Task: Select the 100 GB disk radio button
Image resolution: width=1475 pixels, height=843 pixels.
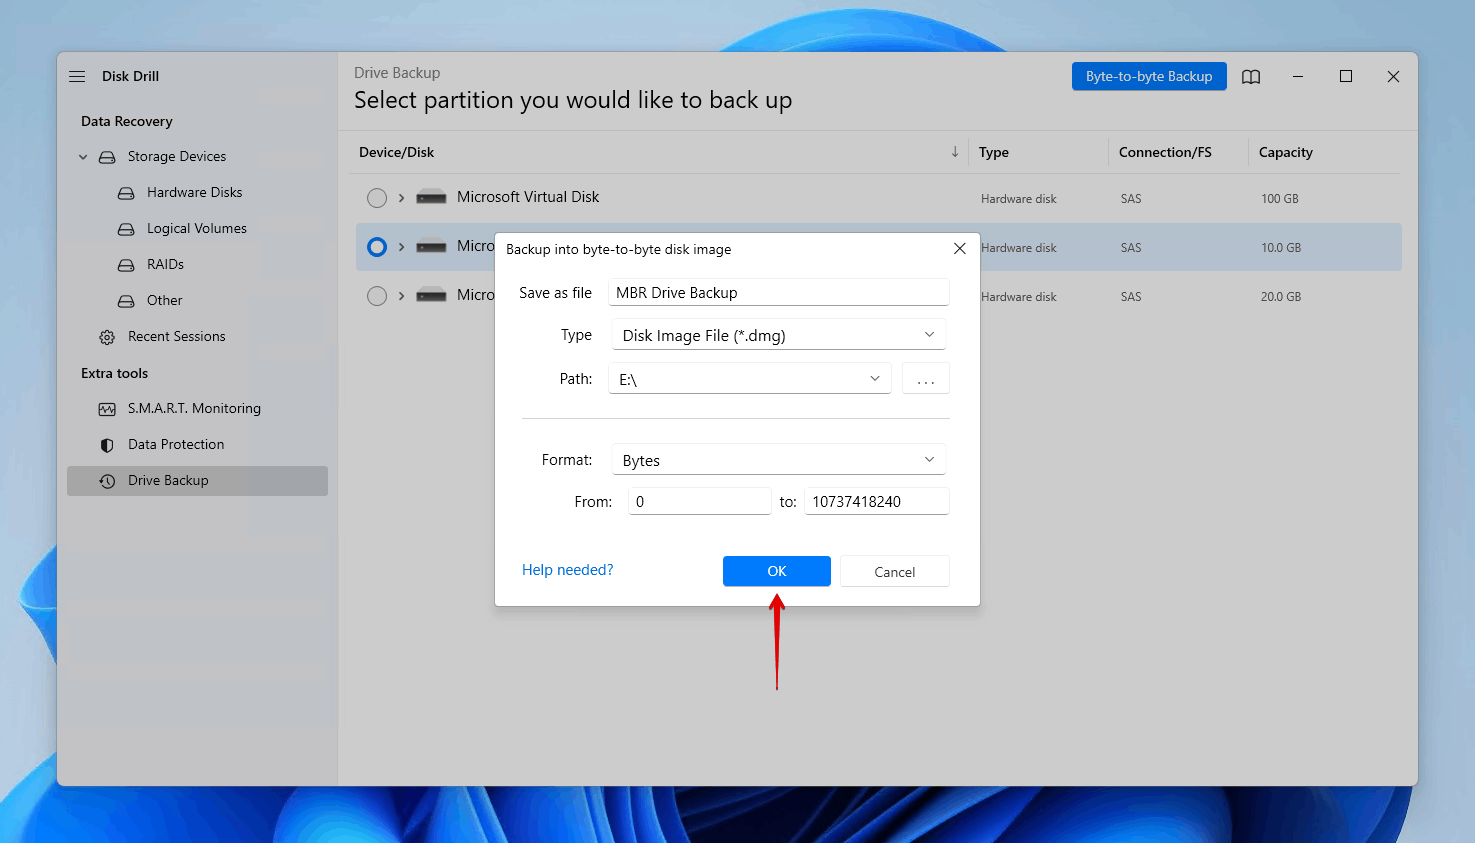Action: (377, 198)
